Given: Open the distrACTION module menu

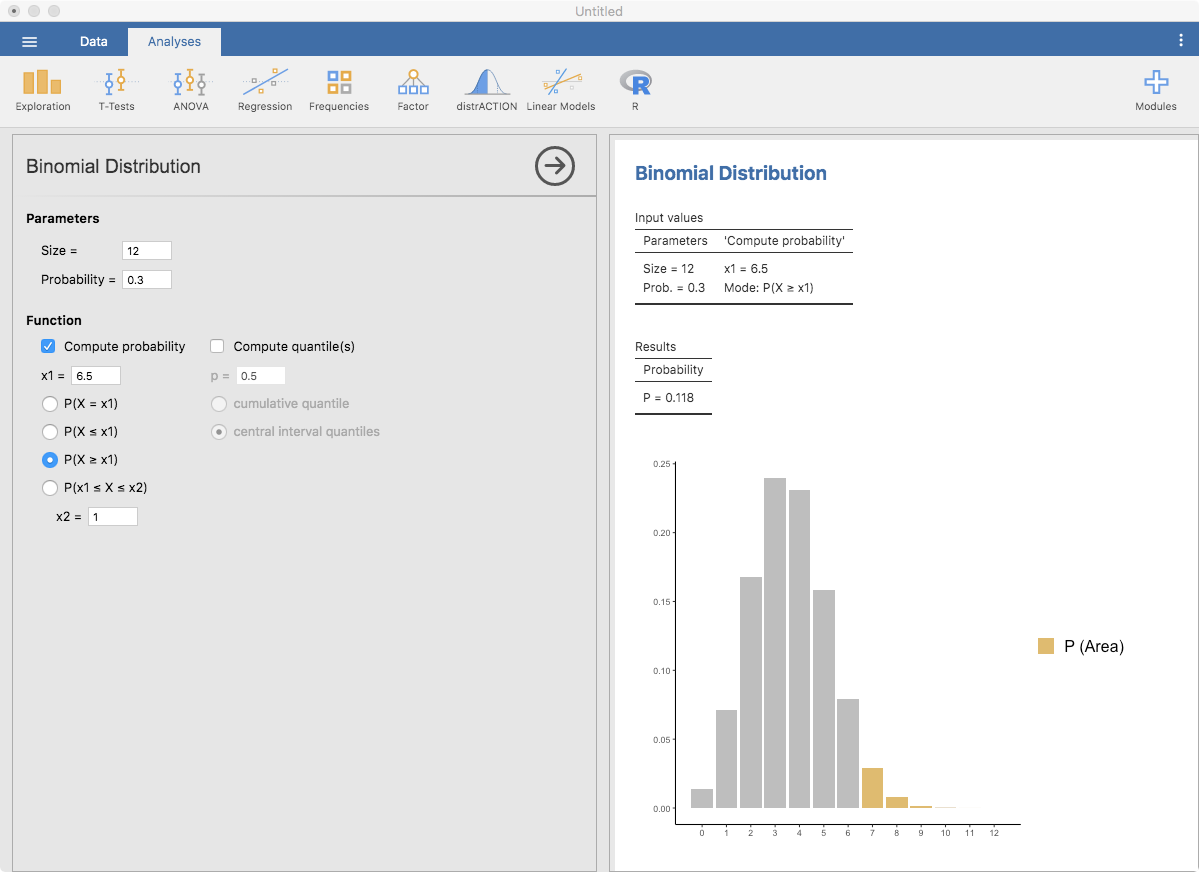Looking at the screenshot, I should pos(486,89).
